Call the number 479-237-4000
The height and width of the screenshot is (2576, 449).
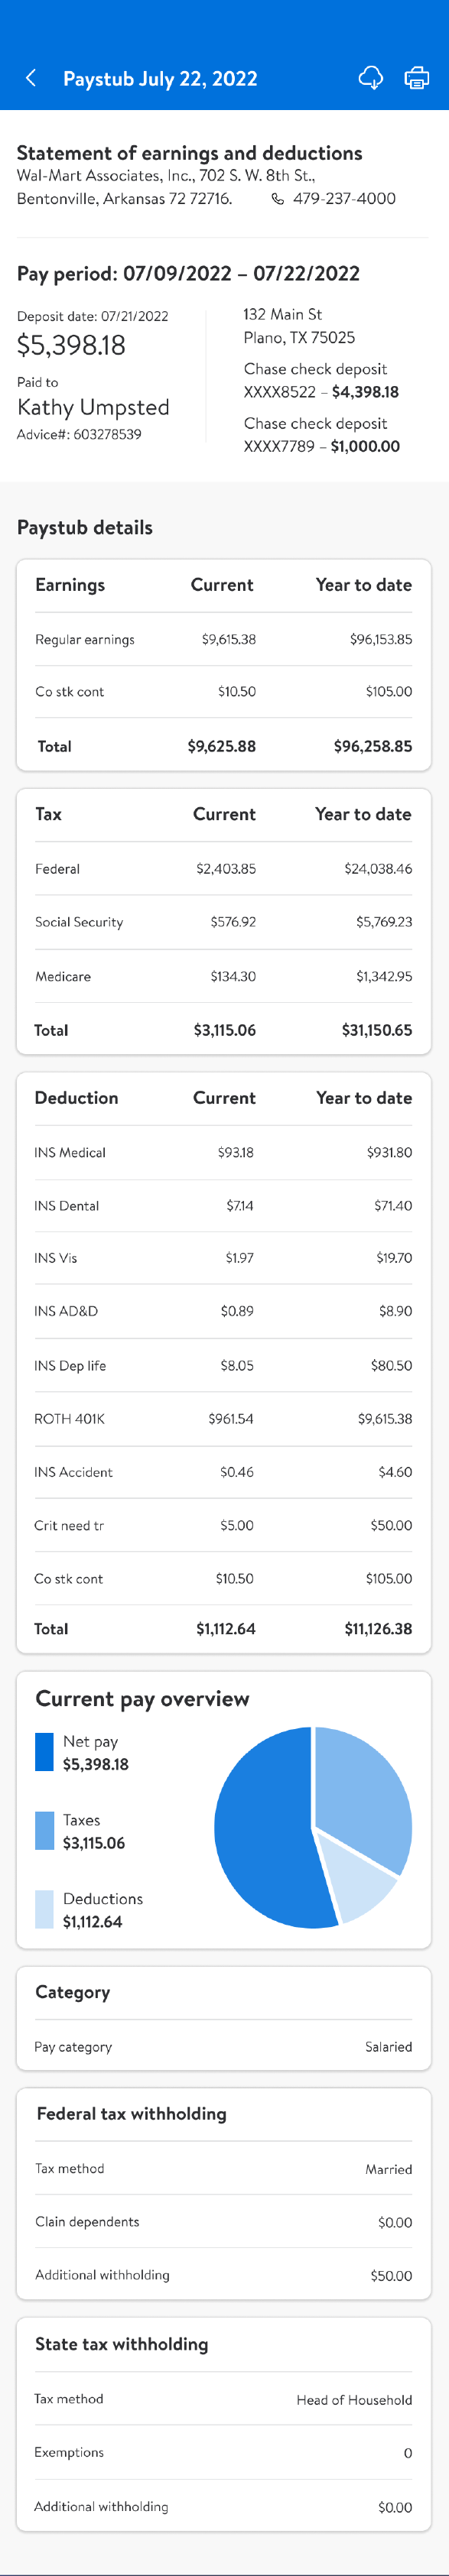click(344, 199)
